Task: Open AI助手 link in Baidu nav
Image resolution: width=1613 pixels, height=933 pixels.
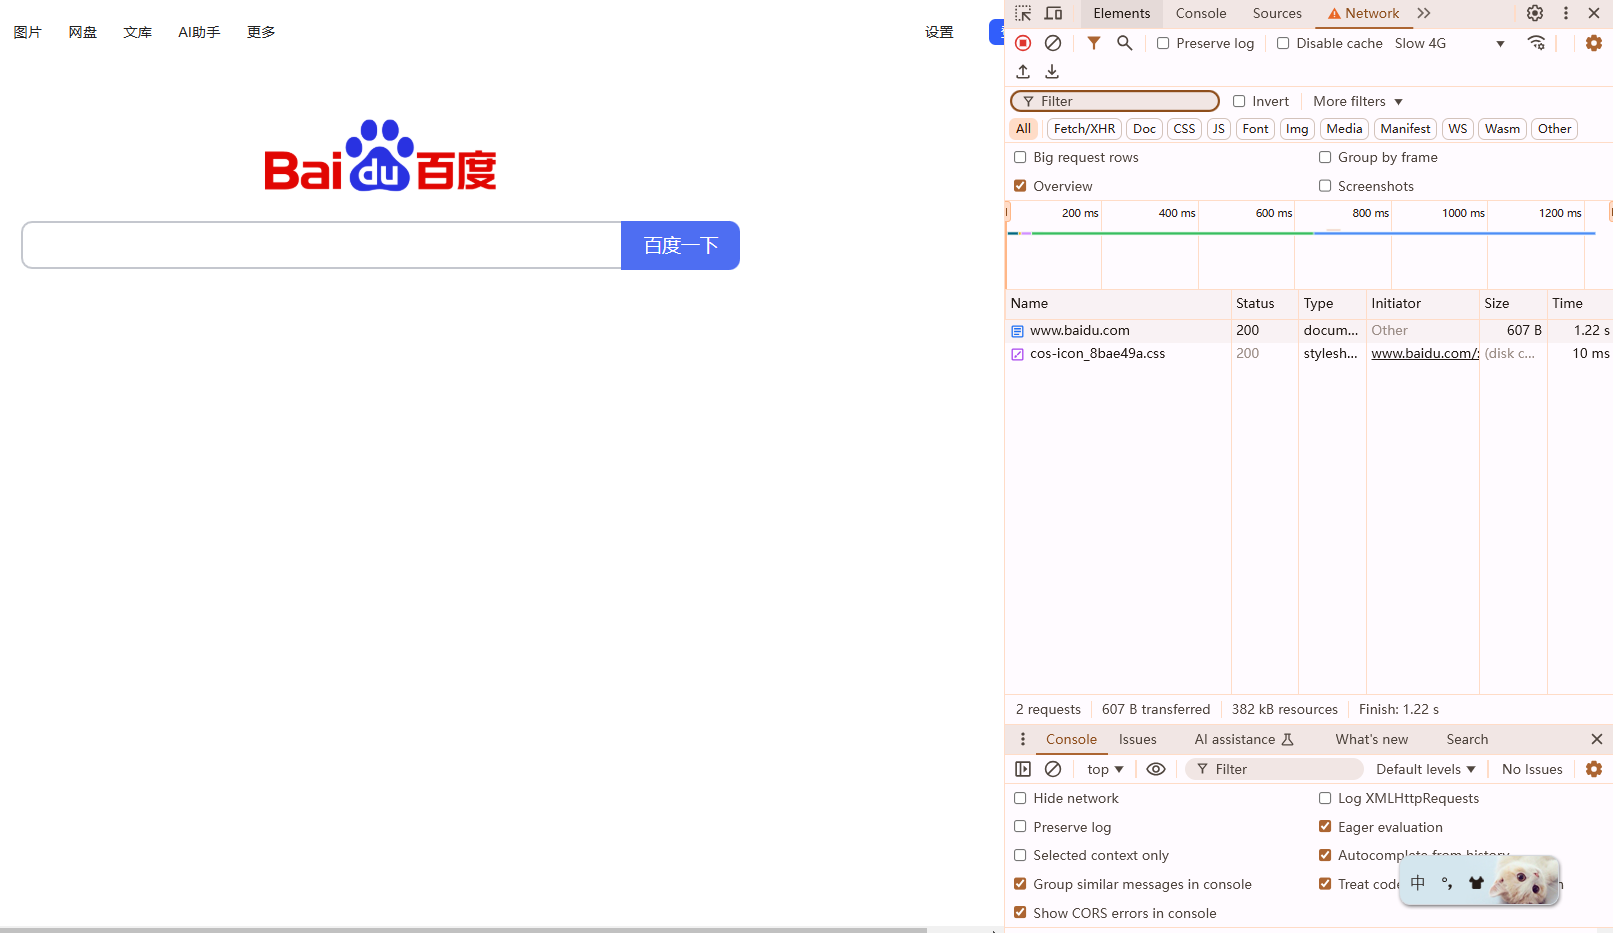Action: coord(199,32)
